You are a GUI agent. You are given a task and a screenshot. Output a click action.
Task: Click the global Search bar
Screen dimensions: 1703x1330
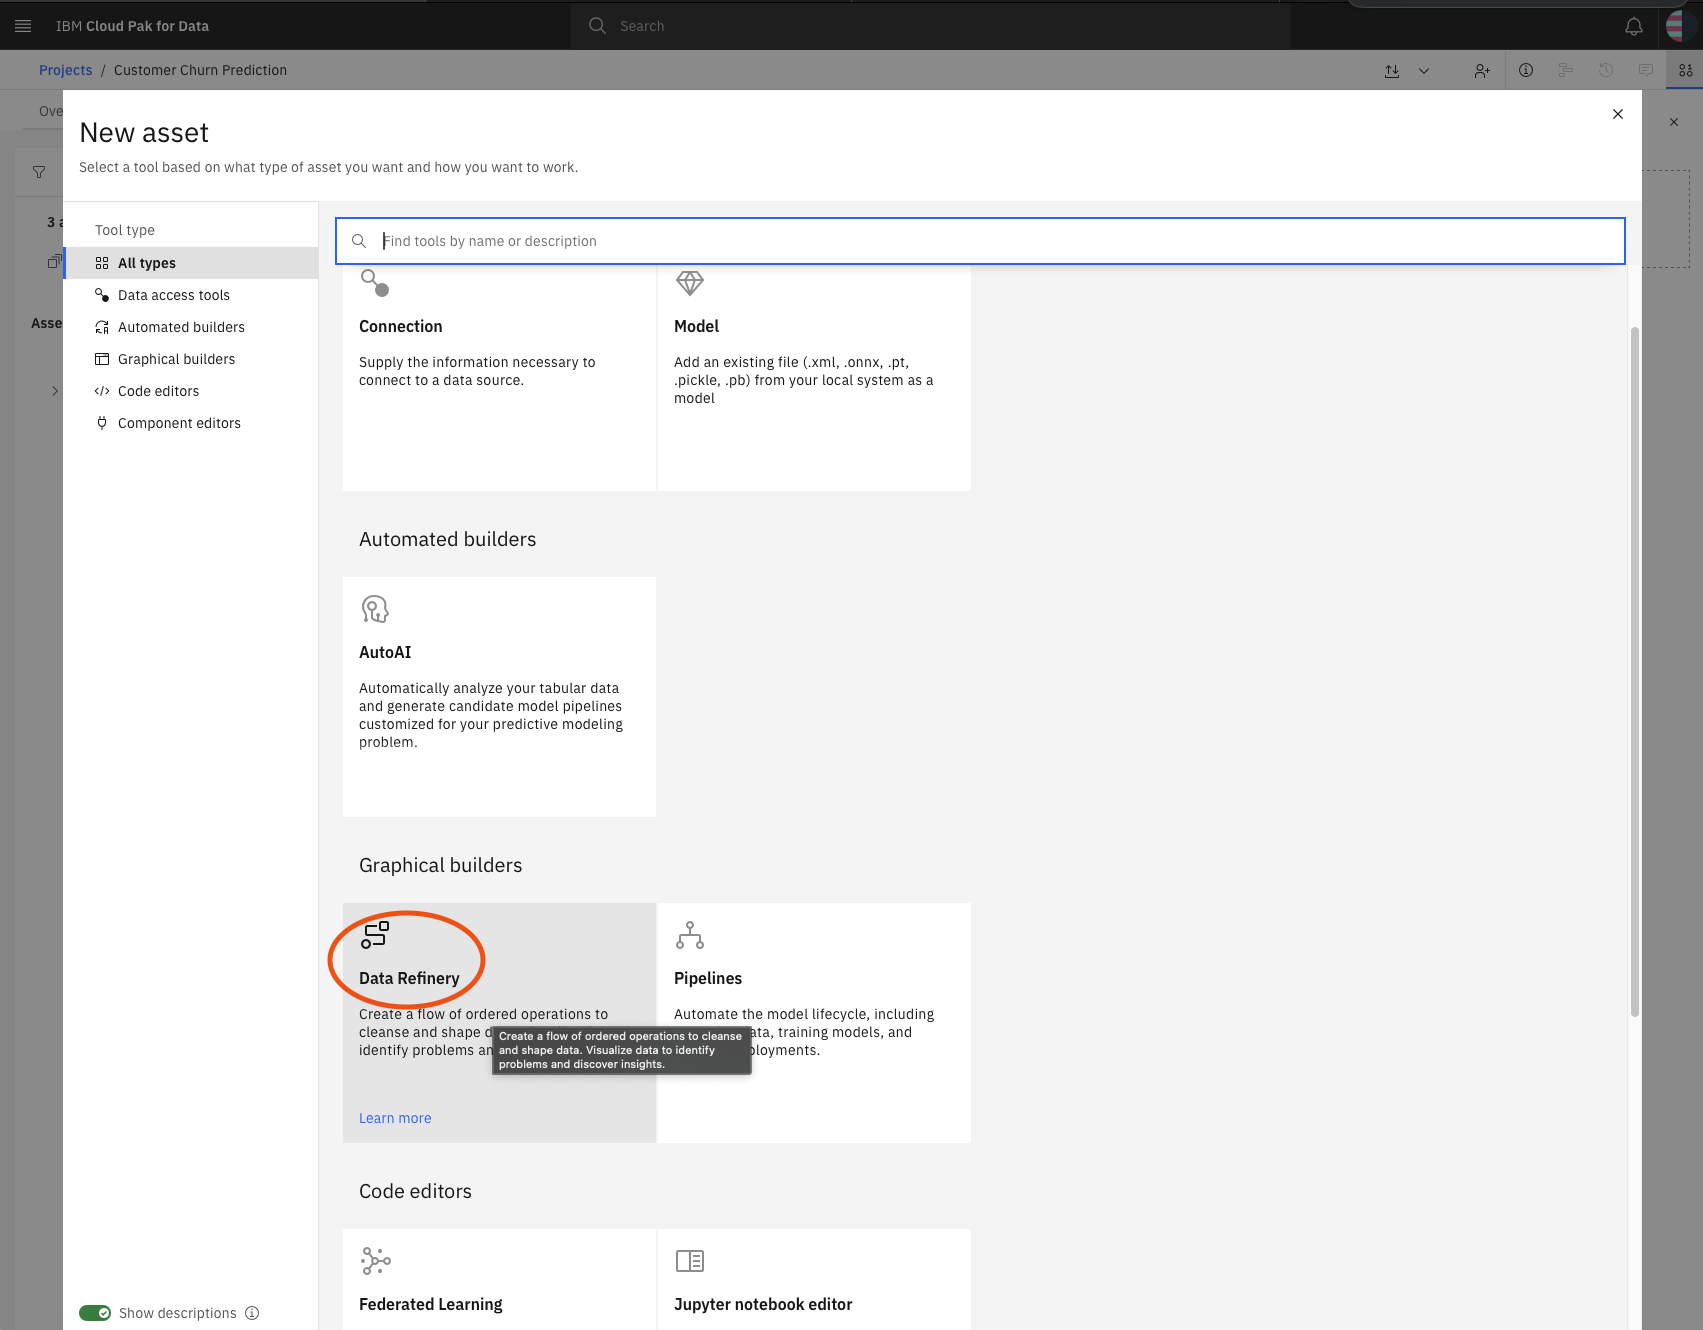(x=931, y=26)
